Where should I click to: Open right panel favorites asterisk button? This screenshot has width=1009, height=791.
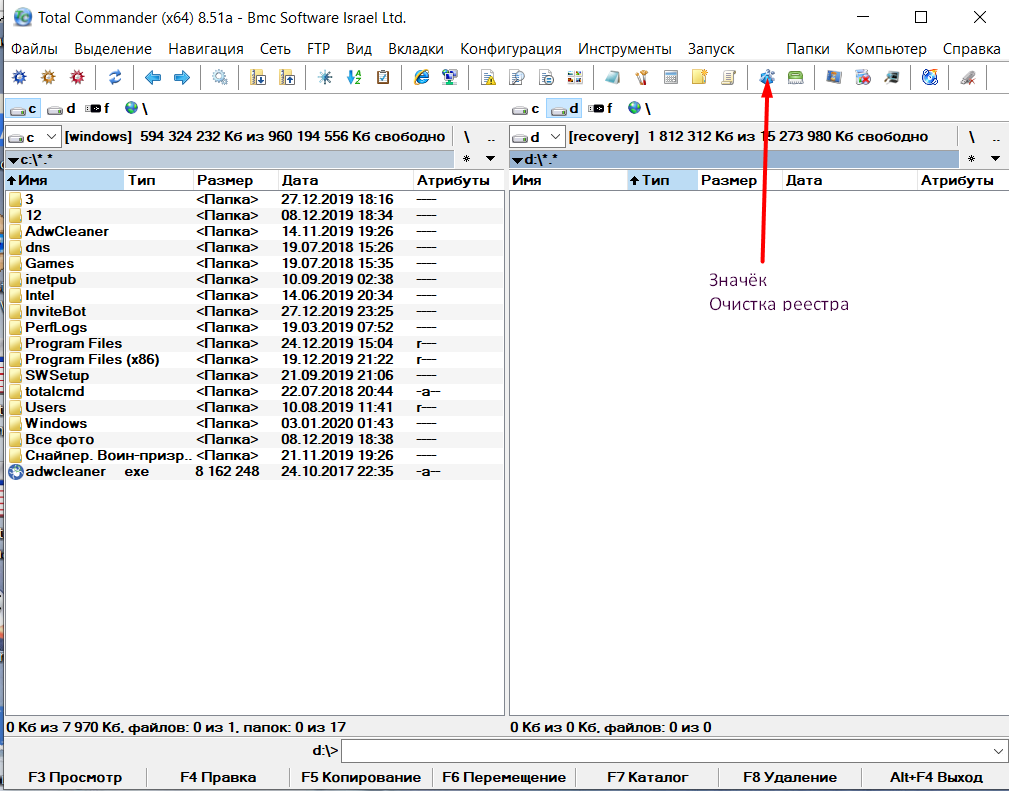coord(971,158)
